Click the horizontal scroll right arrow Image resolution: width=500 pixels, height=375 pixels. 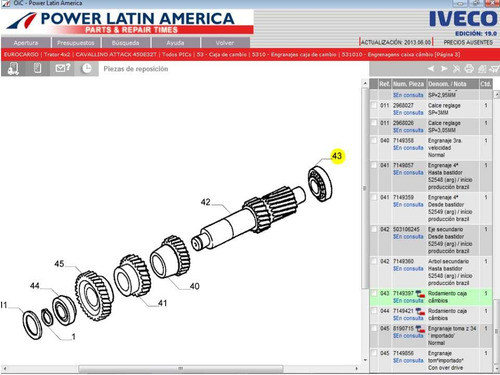[x=357, y=369]
